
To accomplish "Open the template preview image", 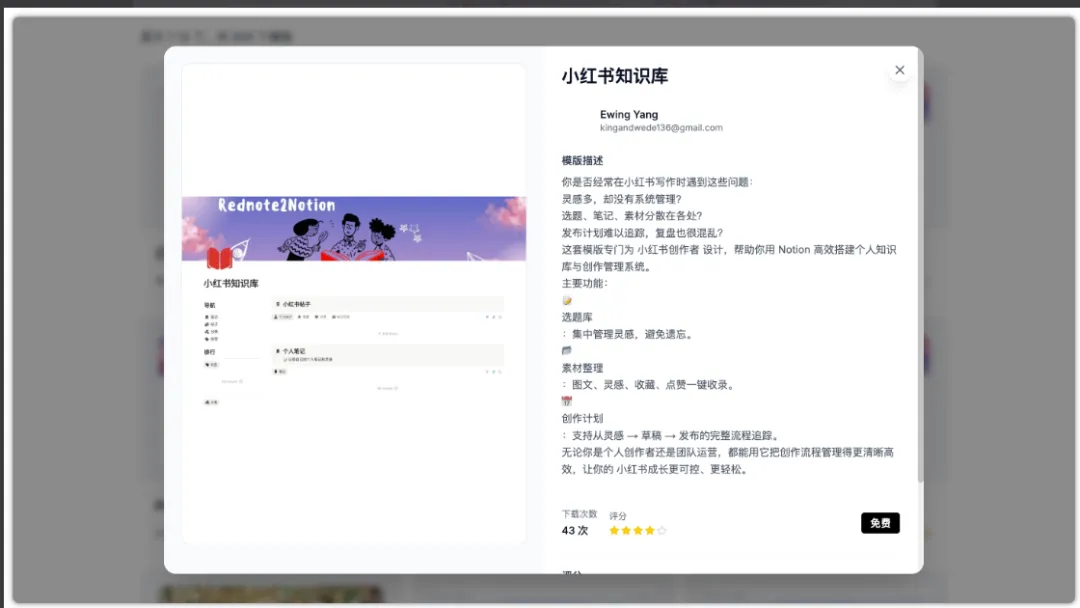I will [x=353, y=303].
